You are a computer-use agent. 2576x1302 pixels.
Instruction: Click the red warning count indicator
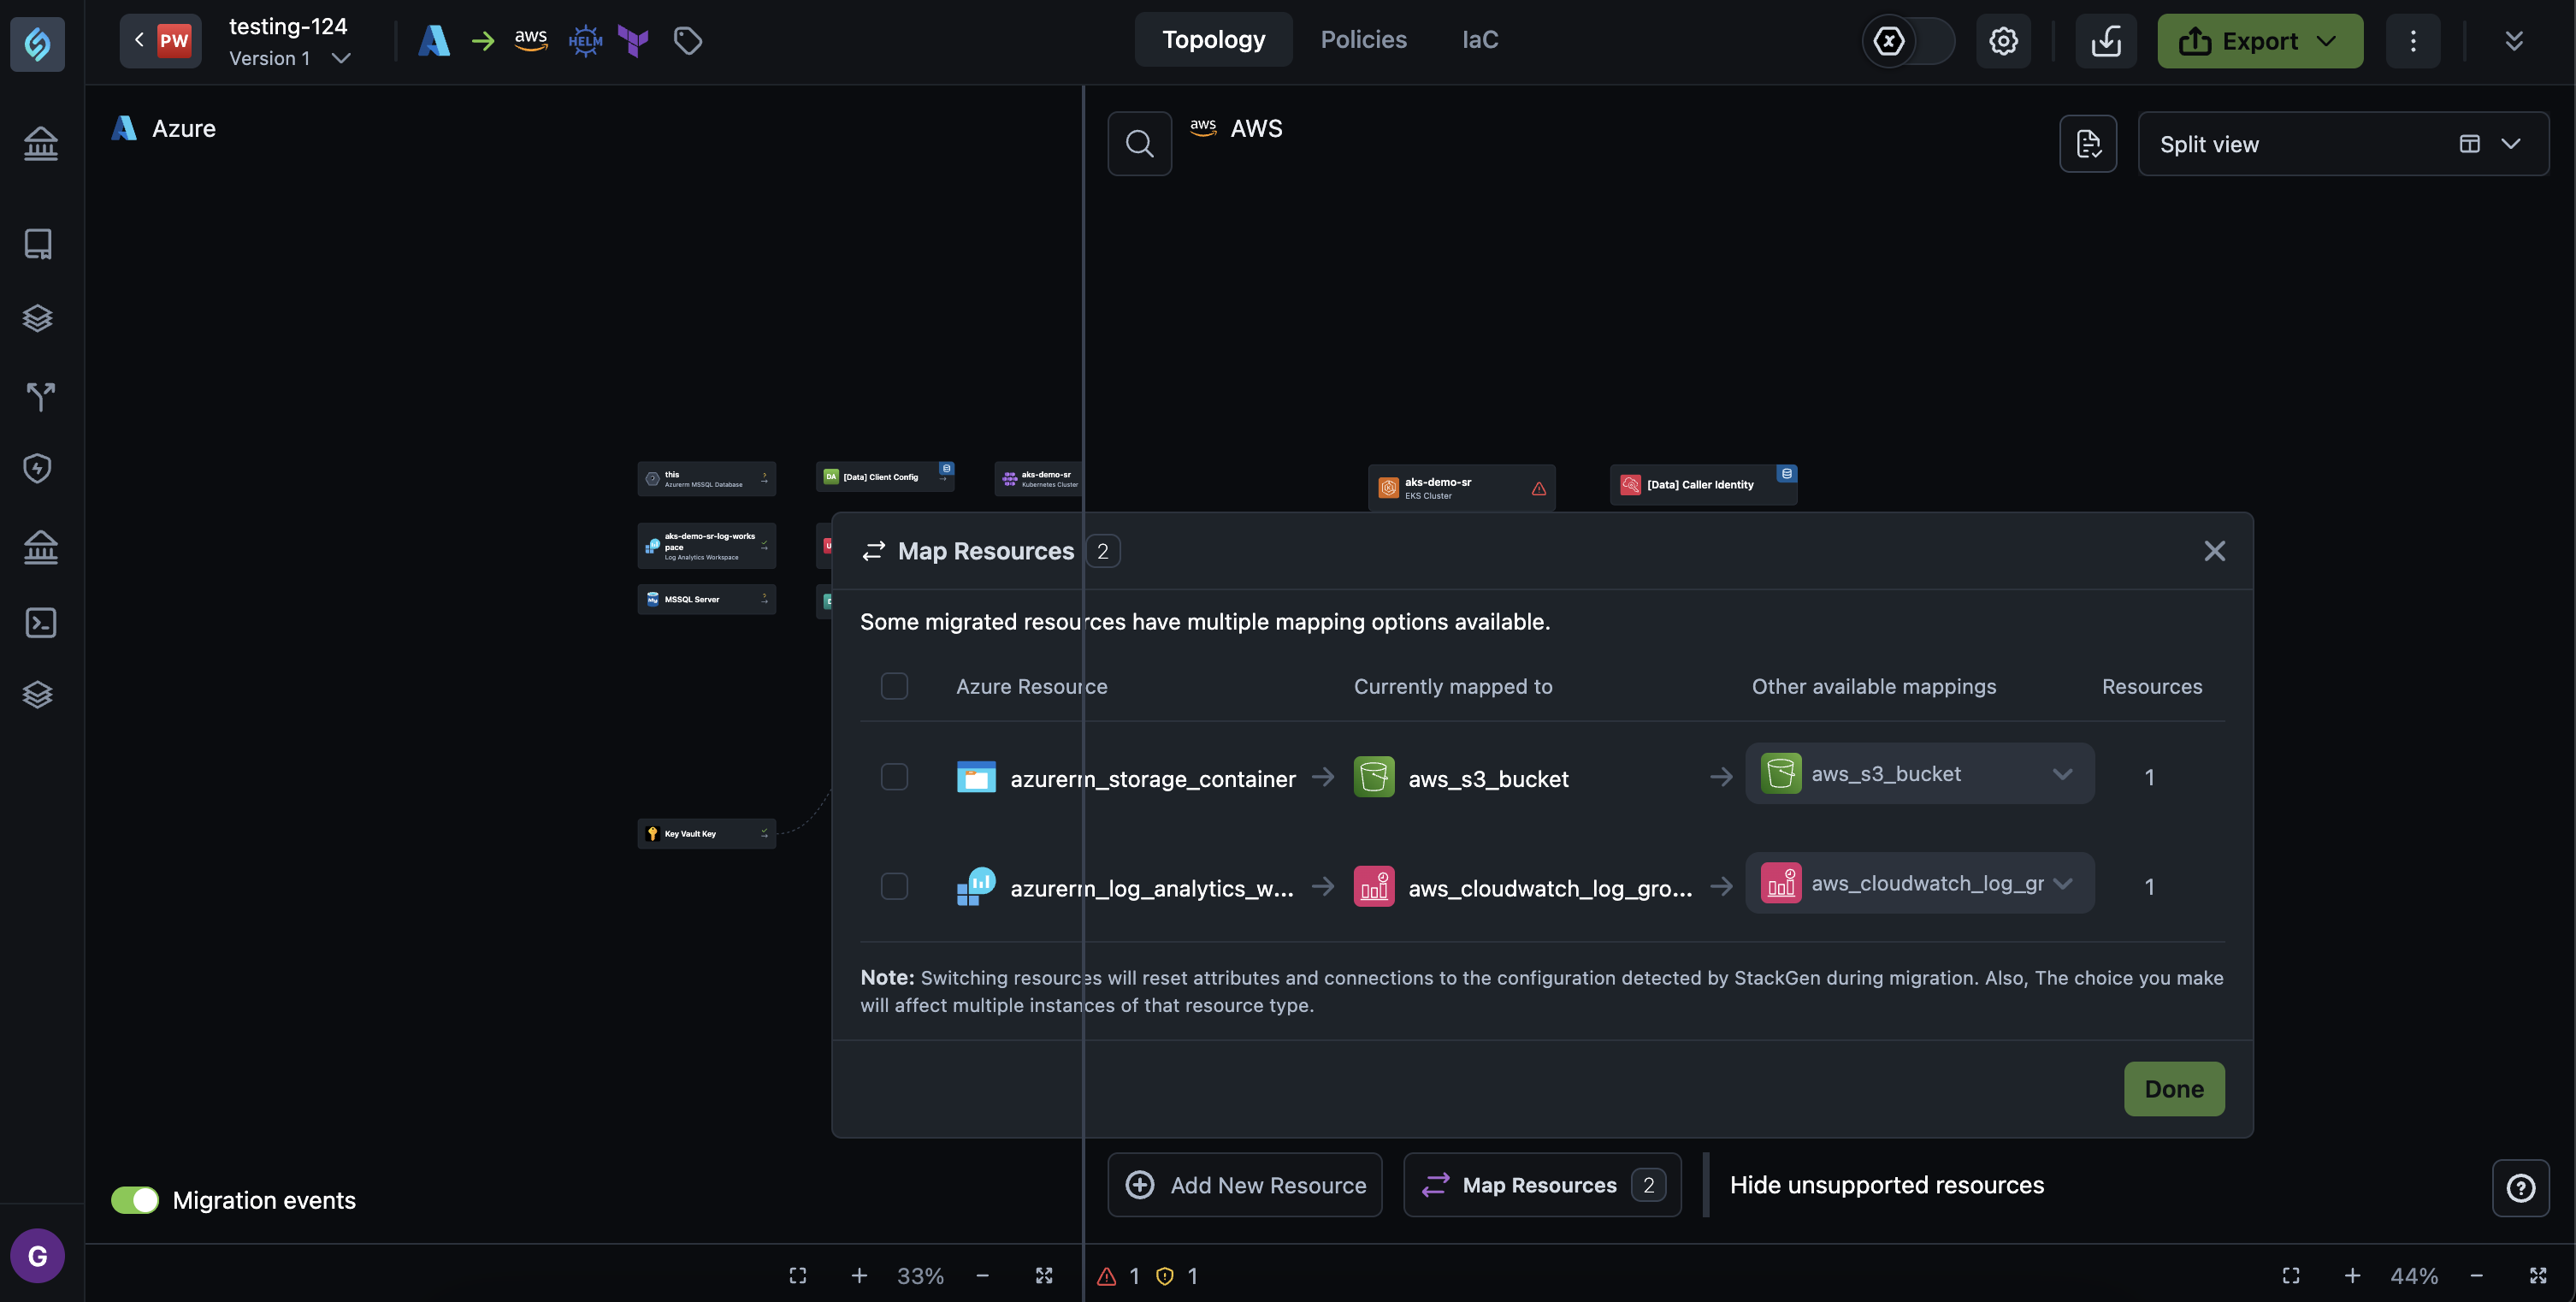click(x=1119, y=1276)
